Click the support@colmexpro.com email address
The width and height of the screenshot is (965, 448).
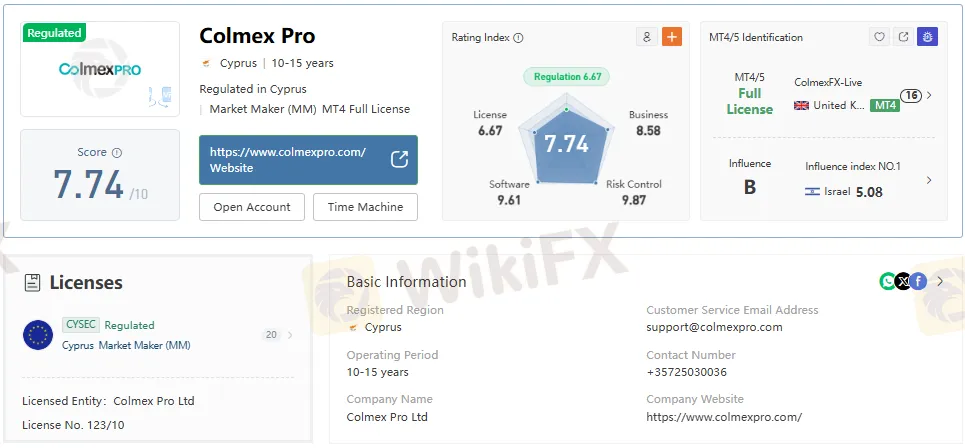click(x=715, y=327)
